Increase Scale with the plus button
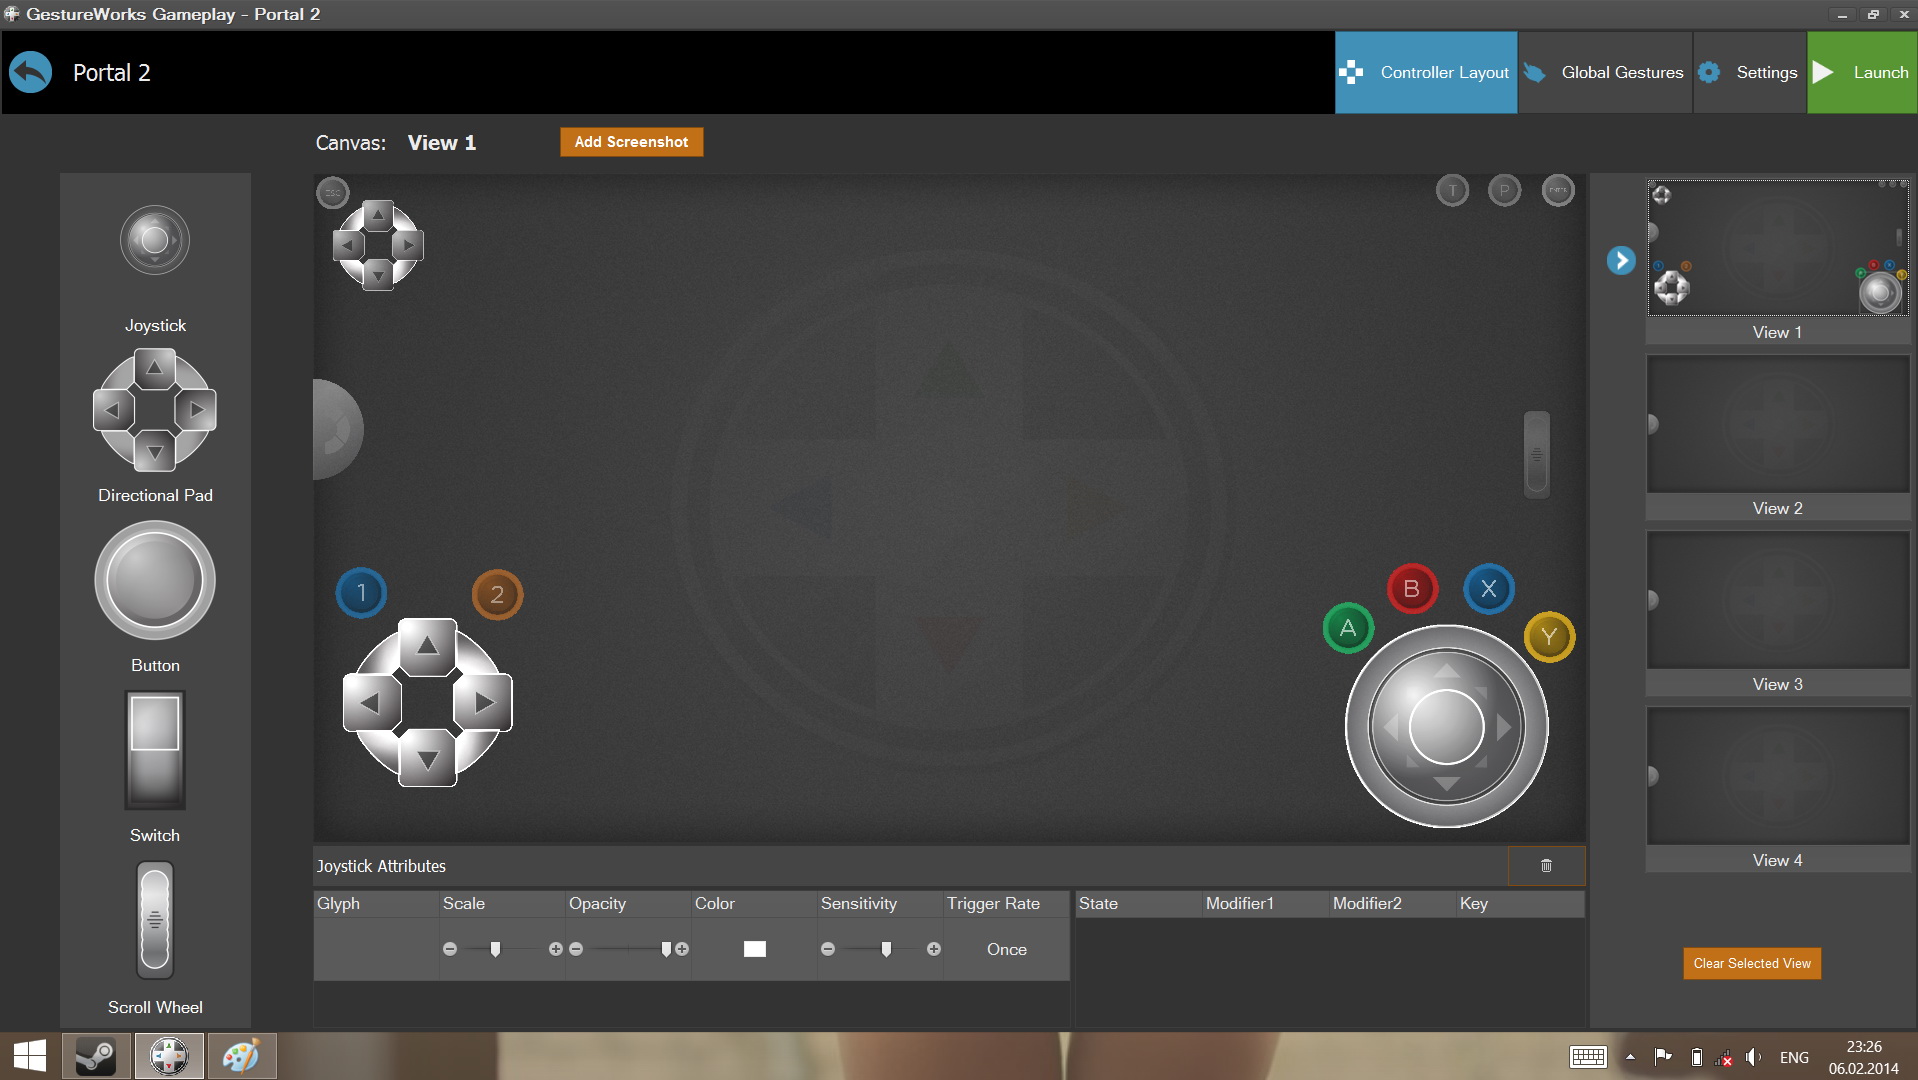 coord(555,949)
